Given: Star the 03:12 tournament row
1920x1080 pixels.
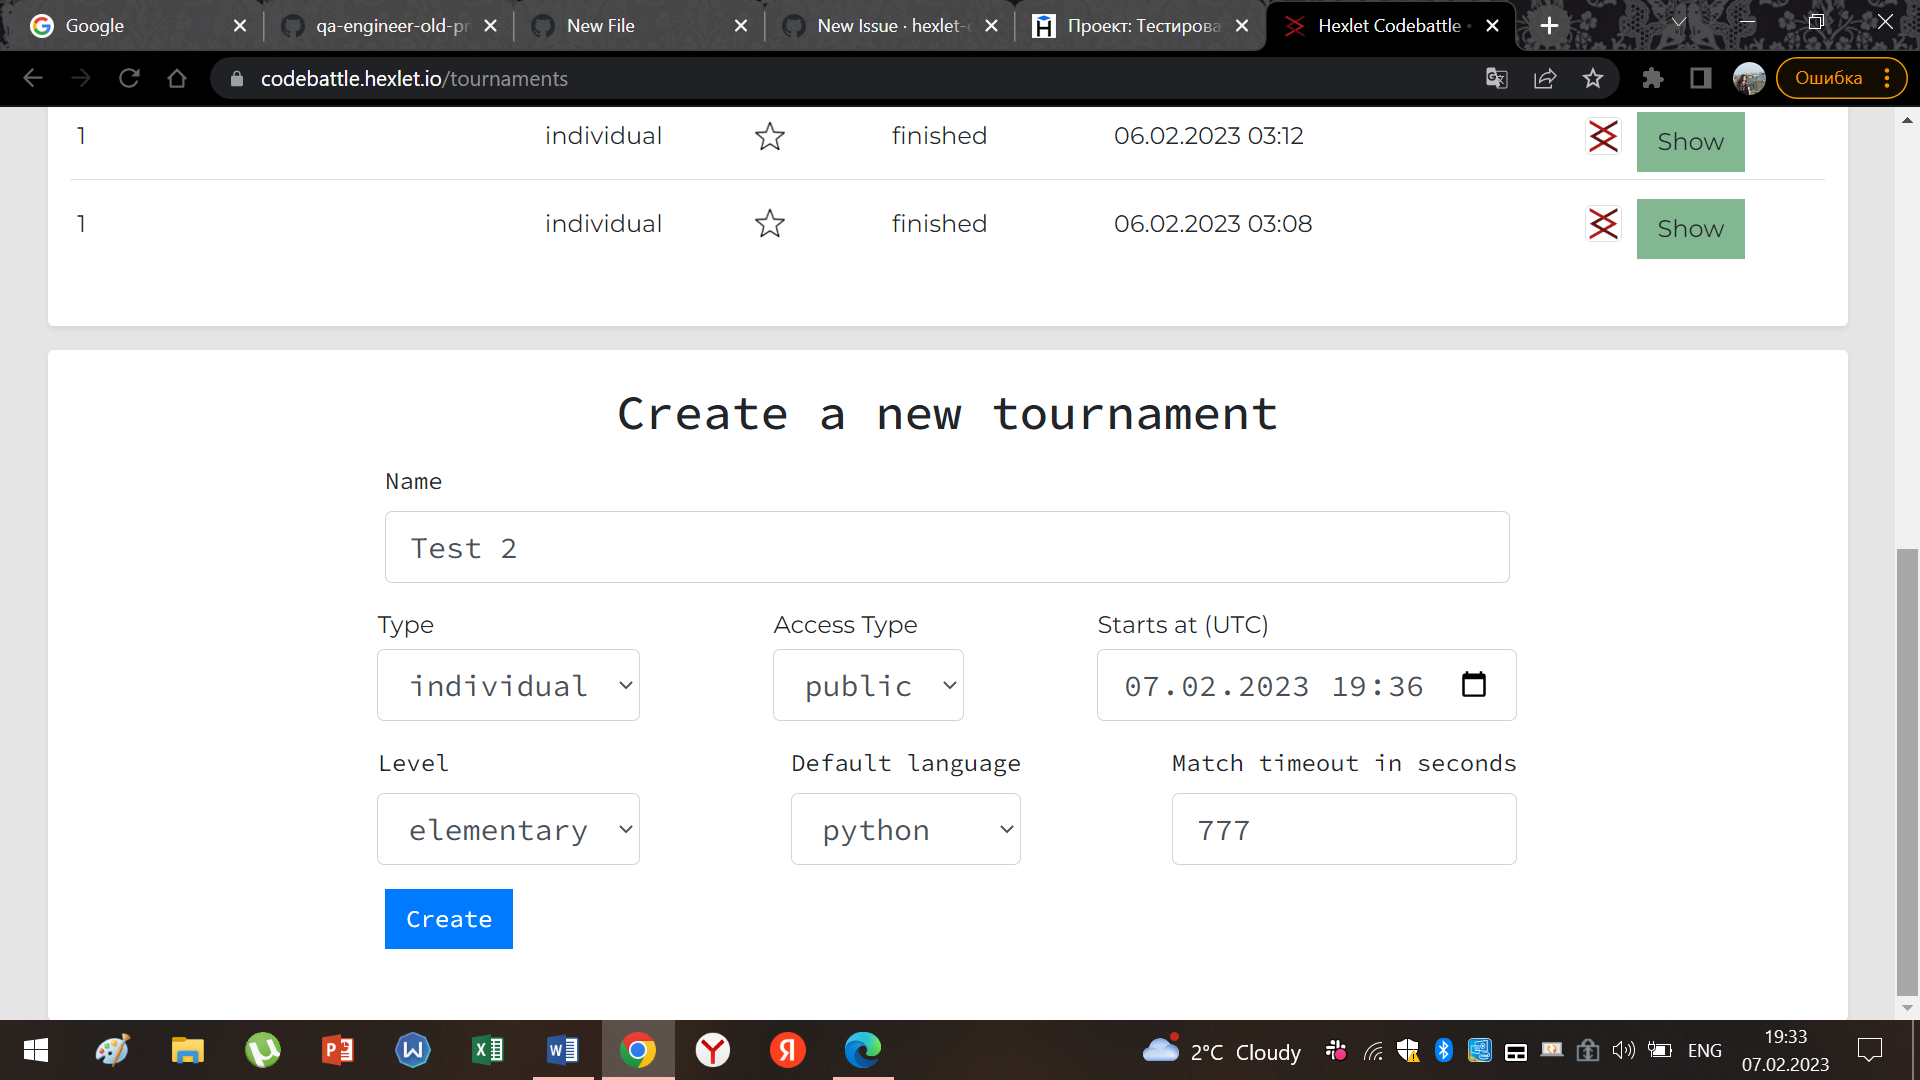Looking at the screenshot, I should click(769, 136).
